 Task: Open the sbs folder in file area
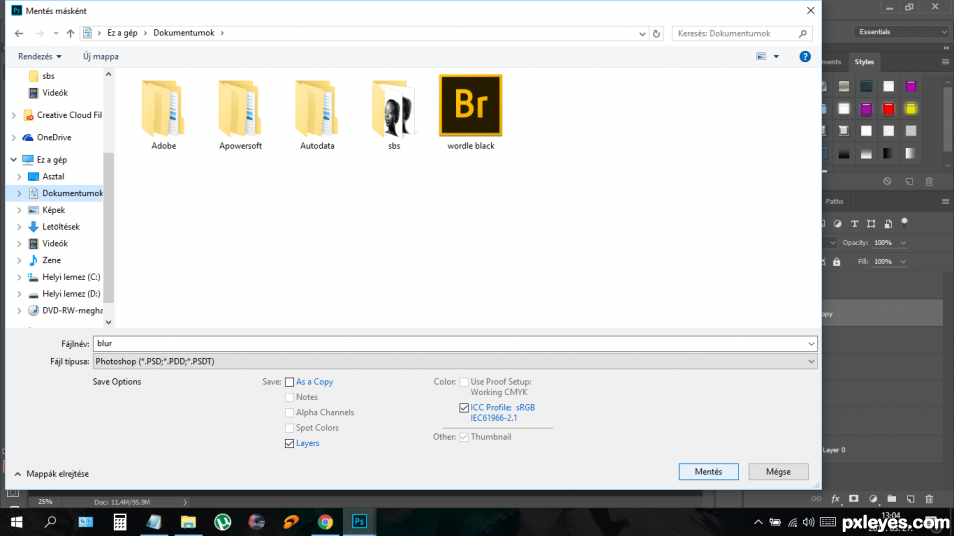[394, 115]
